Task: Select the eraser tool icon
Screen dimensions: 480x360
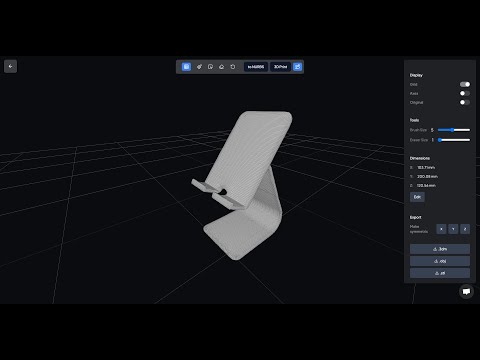Action: point(221,67)
